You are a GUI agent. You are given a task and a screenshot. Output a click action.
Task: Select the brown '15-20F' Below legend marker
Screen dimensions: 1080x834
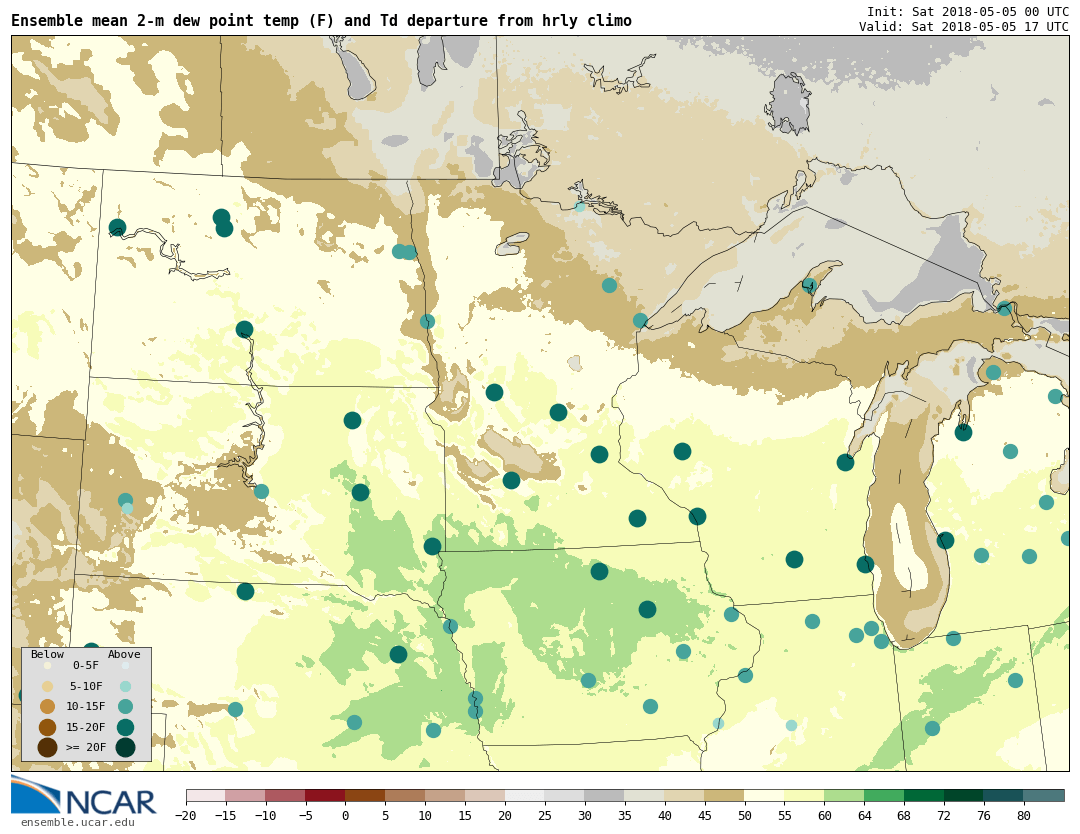point(47,727)
